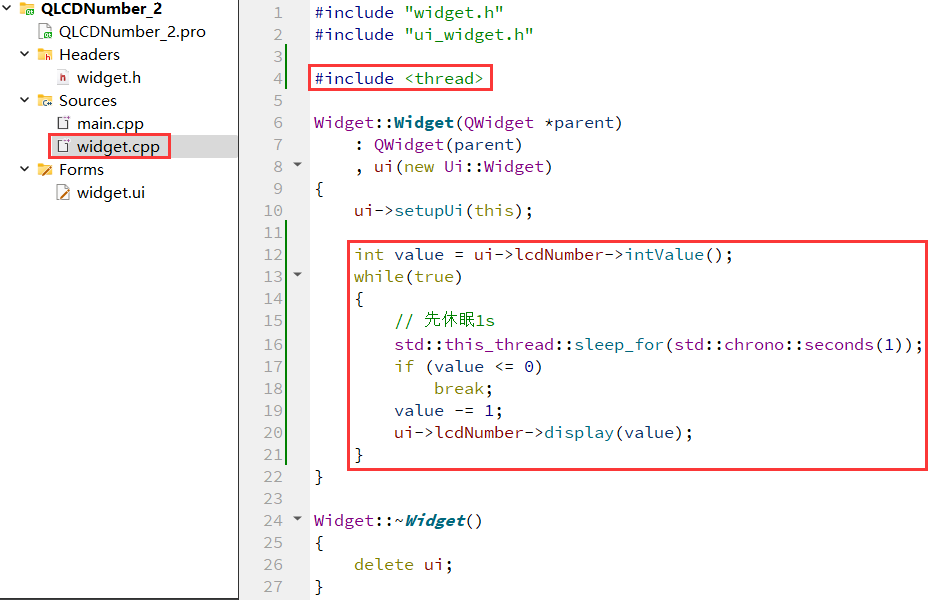Open QLCDNumber_2.pro in the project tree
This screenshot has height=600, width=931.
coord(132,31)
